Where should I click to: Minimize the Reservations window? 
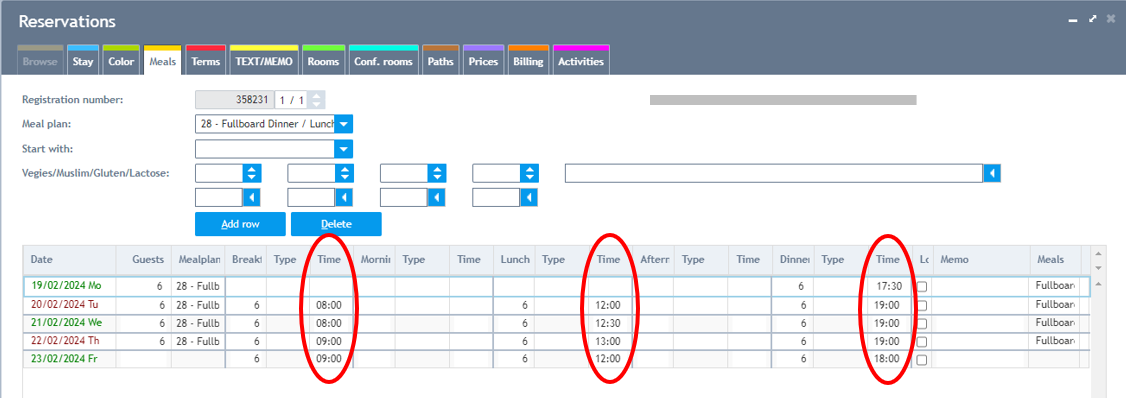[x=1073, y=21]
